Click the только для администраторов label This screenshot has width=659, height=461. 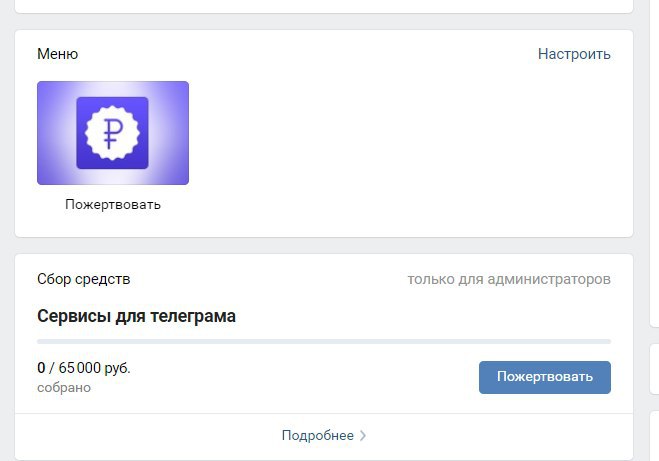click(x=509, y=279)
